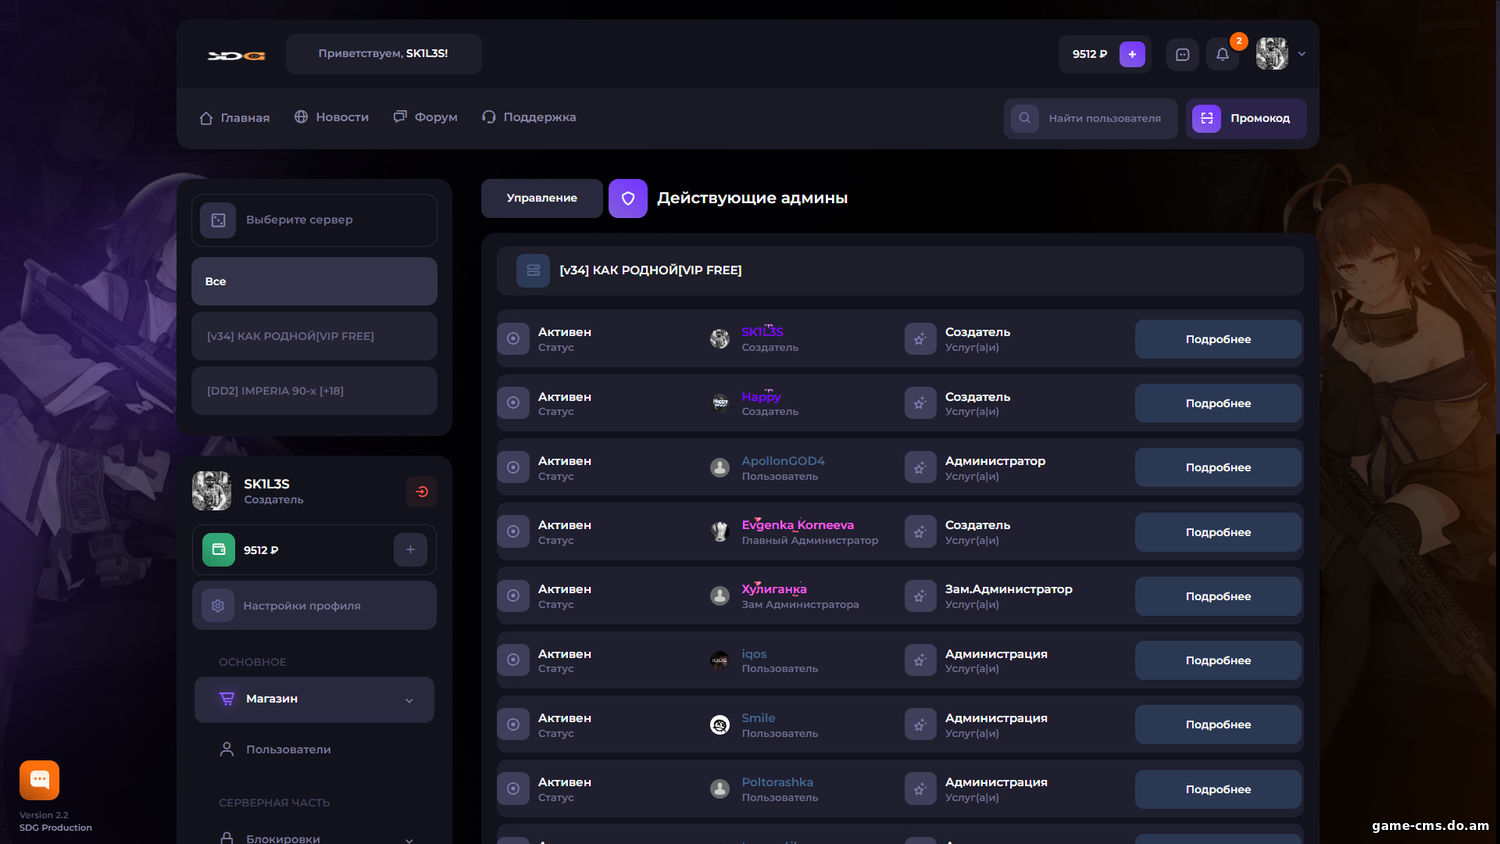Select the [DD2] IMPERIA 90-x server filter
The width and height of the screenshot is (1500, 844).
[314, 391]
